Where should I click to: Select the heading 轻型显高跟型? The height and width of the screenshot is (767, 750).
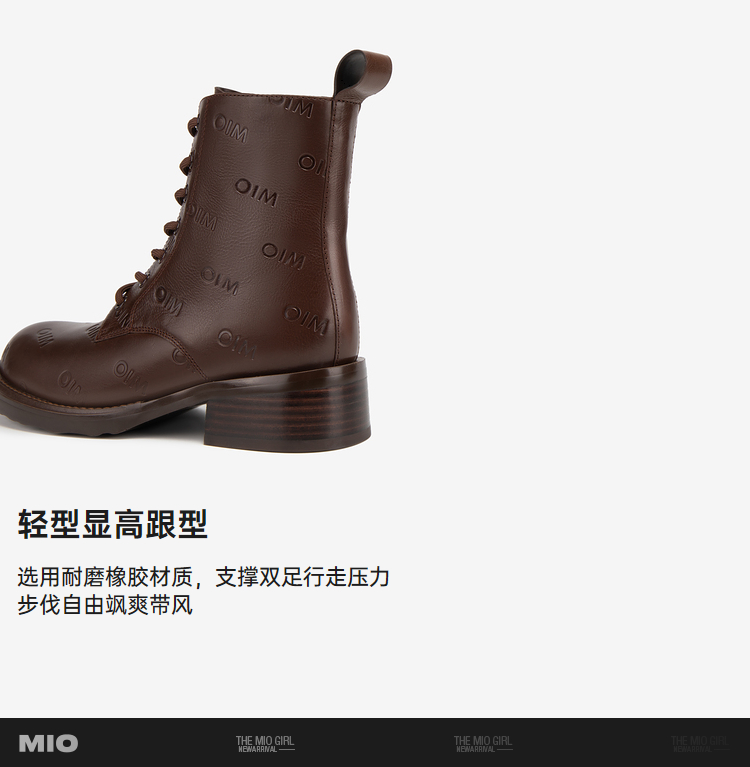[x=113, y=524]
